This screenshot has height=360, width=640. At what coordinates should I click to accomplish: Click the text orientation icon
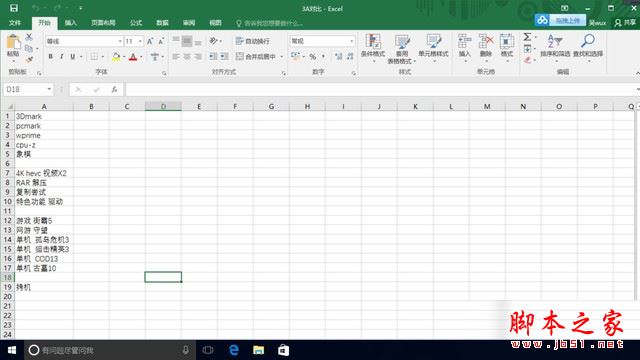(x=213, y=41)
